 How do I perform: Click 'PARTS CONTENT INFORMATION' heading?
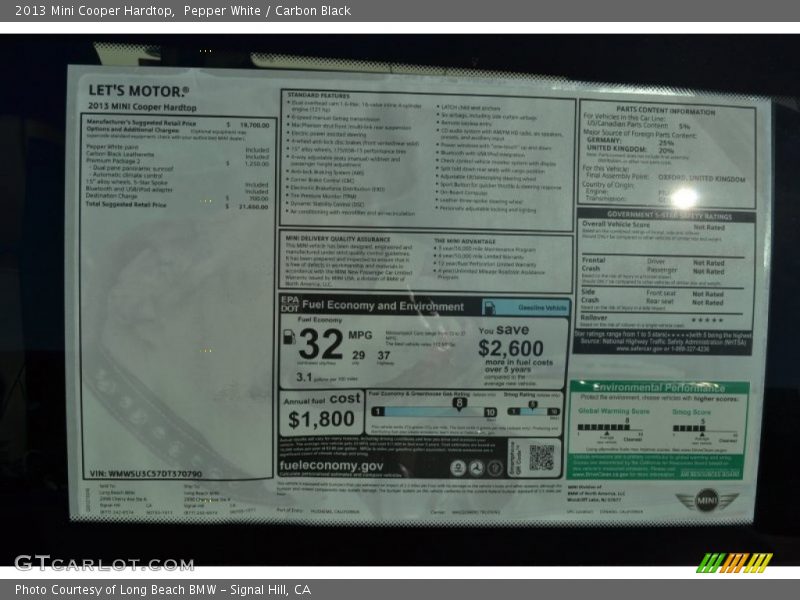click(665, 111)
